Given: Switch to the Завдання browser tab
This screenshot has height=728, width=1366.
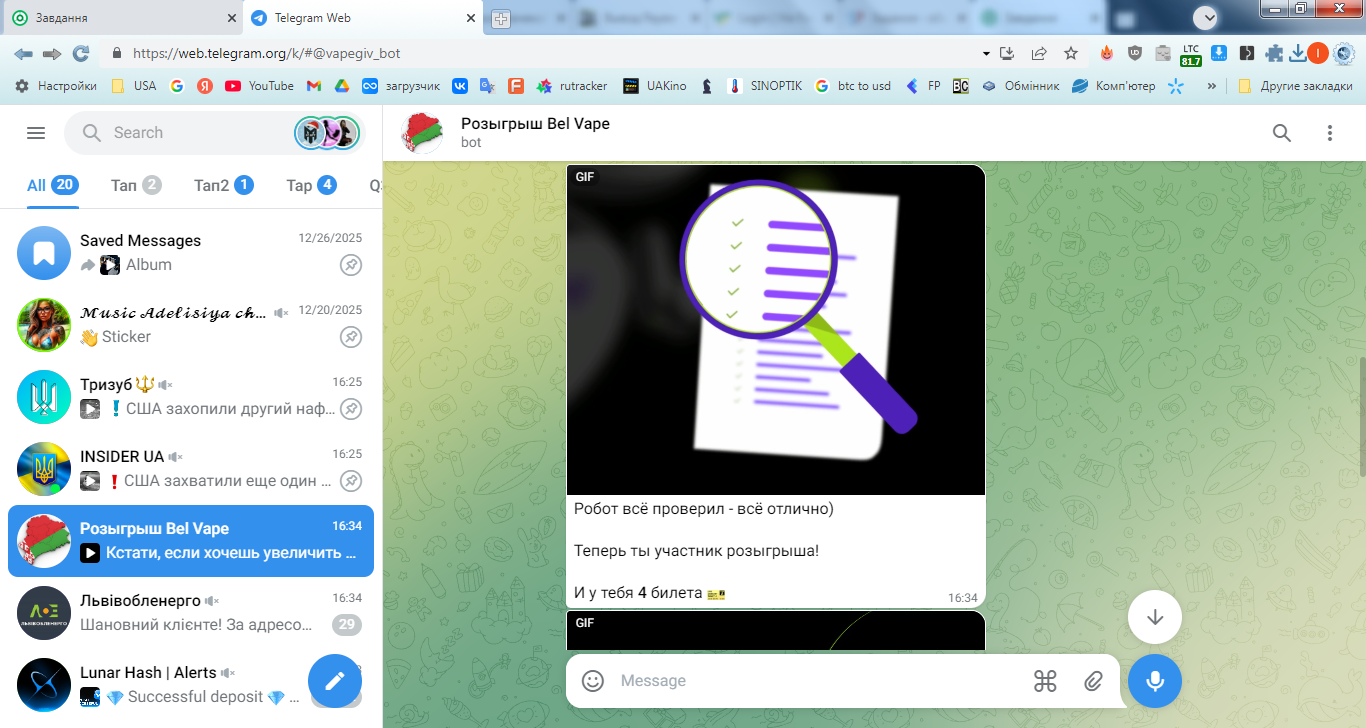Looking at the screenshot, I should (x=121, y=18).
